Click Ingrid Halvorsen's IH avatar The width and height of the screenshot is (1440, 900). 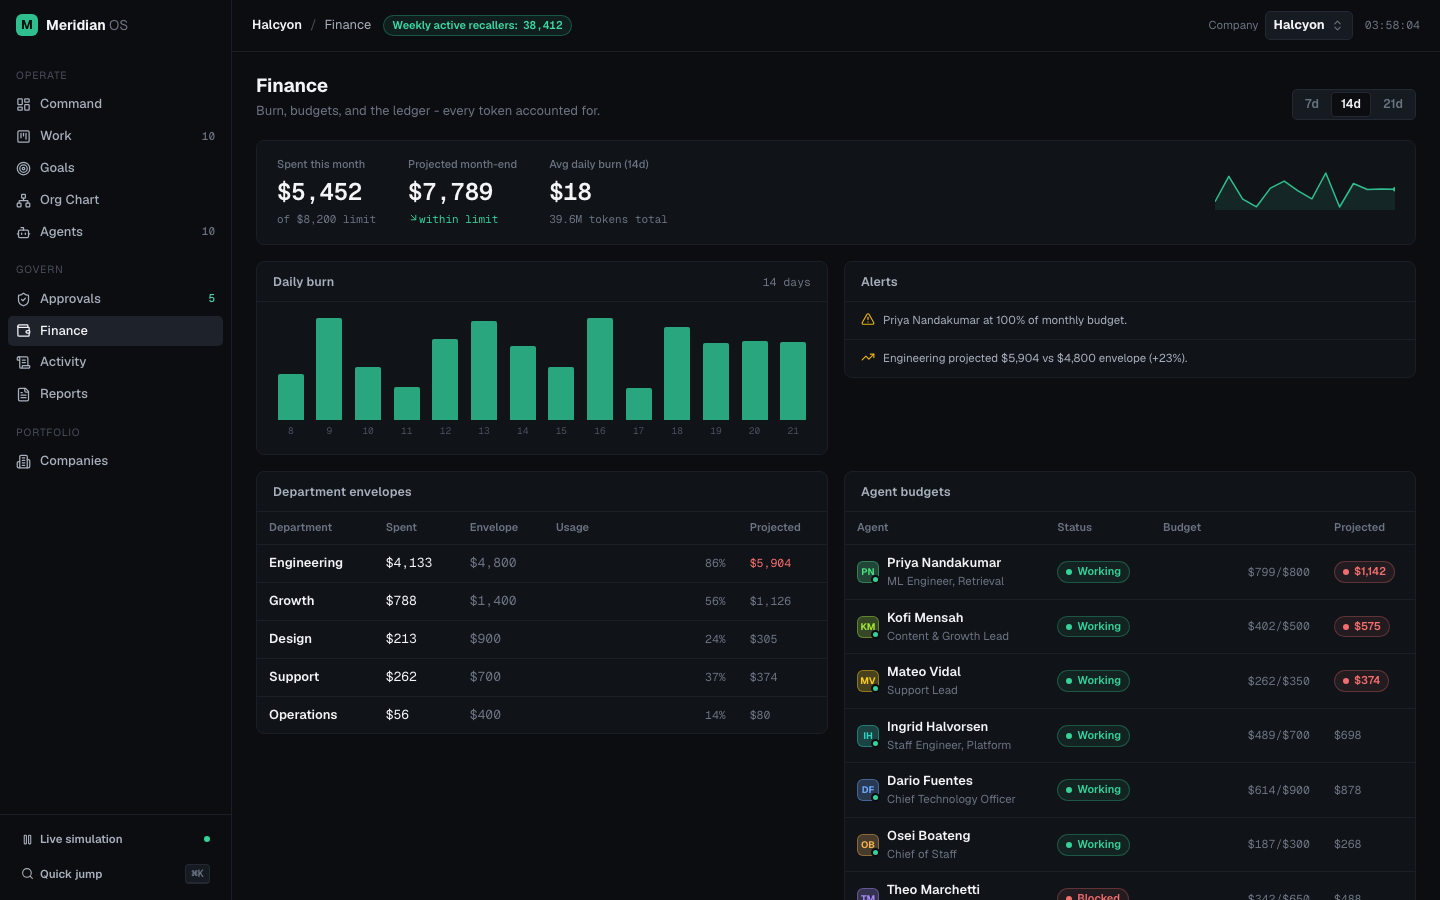pos(868,736)
